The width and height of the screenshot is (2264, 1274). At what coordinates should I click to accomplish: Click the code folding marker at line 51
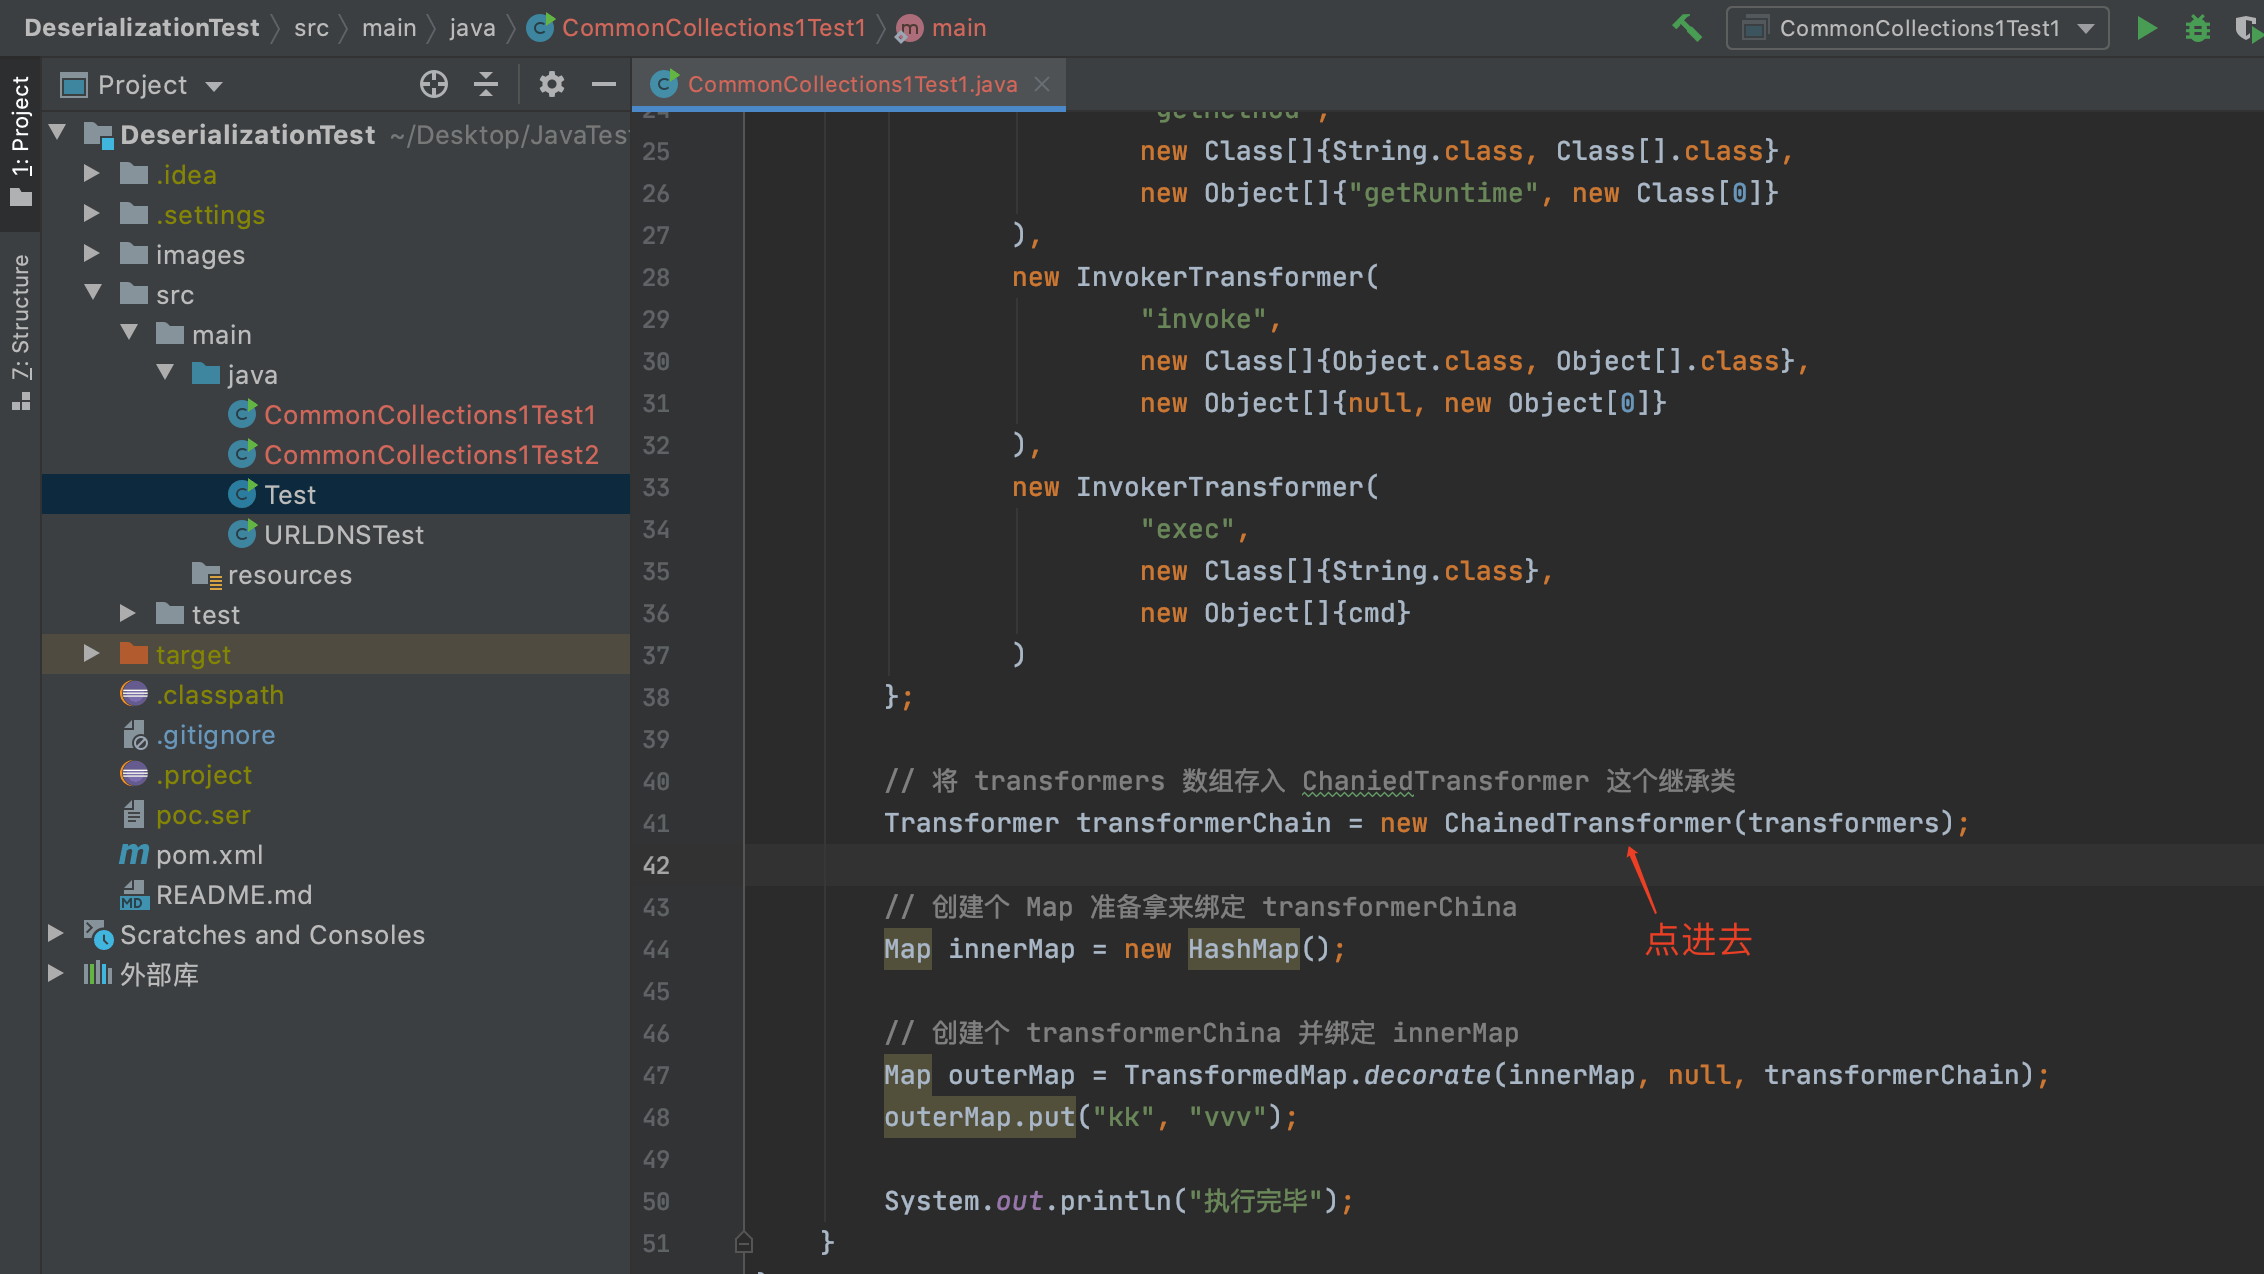[x=743, y=1243]
